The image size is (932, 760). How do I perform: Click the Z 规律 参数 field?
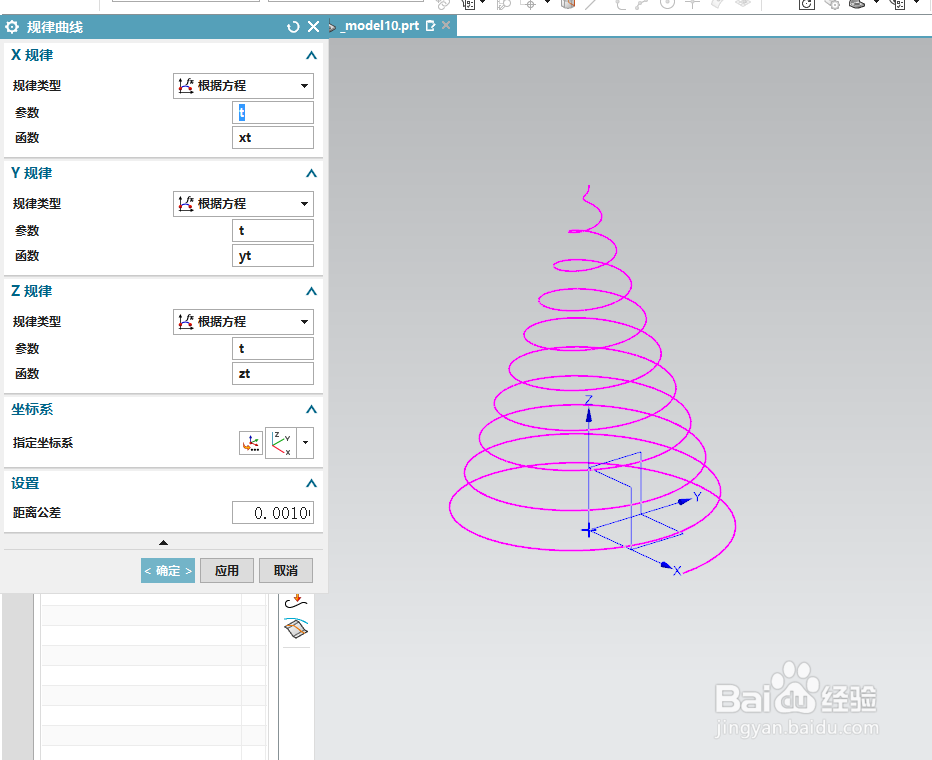[272, 348]
